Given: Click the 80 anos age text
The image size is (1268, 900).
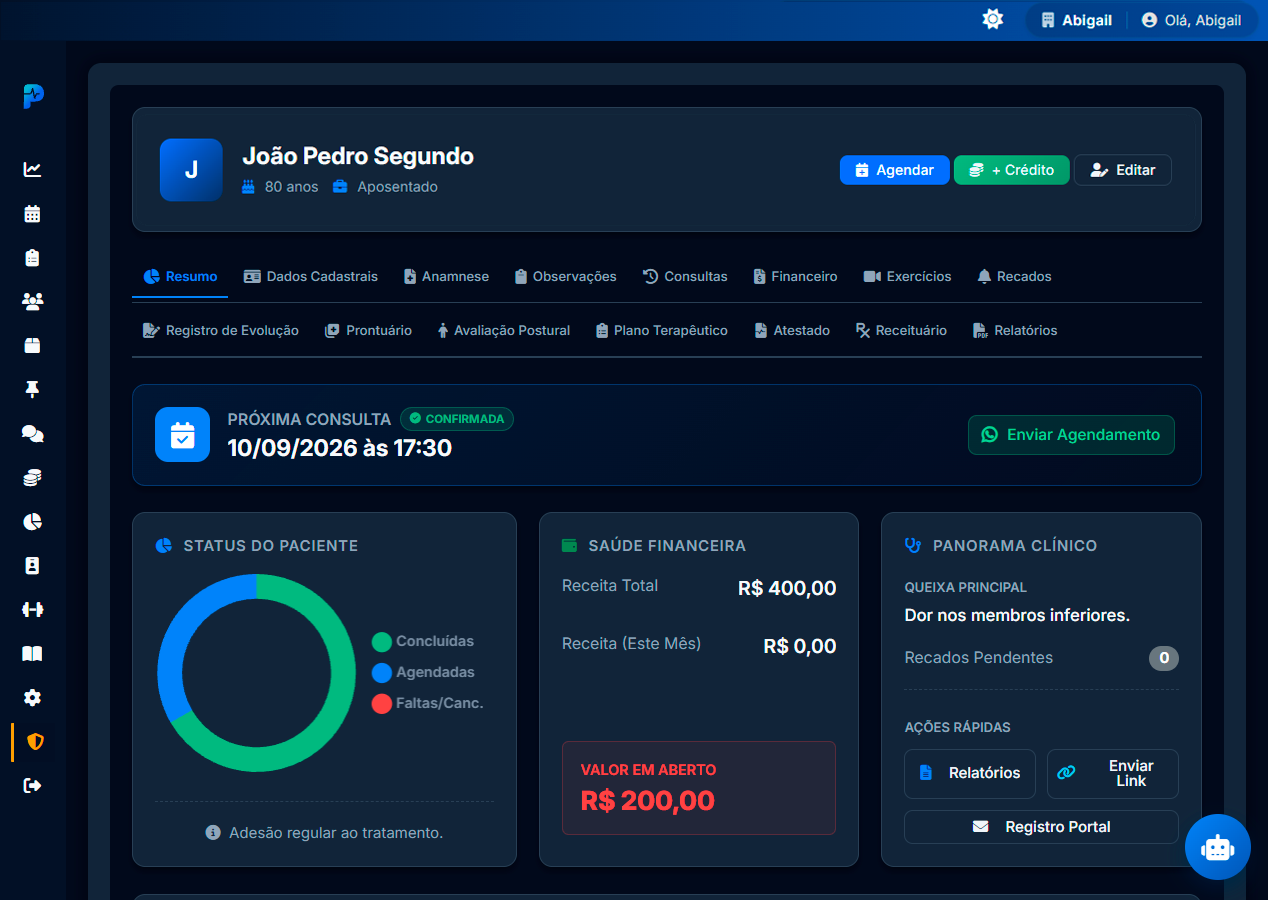Looking at the screenshot, I should pos(291,187).
